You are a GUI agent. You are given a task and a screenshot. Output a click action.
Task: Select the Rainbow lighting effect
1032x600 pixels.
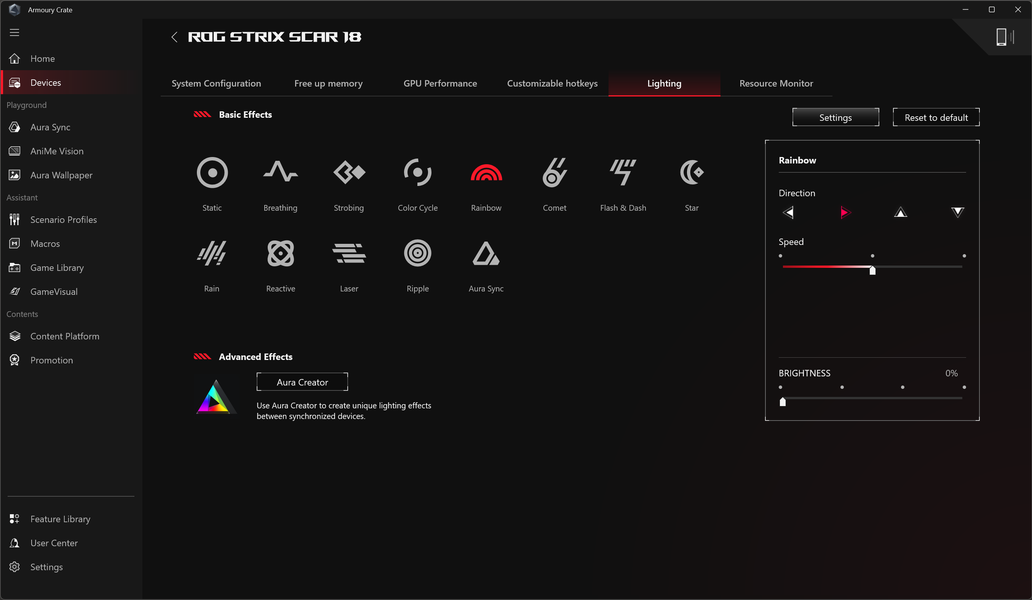point(486,173)
